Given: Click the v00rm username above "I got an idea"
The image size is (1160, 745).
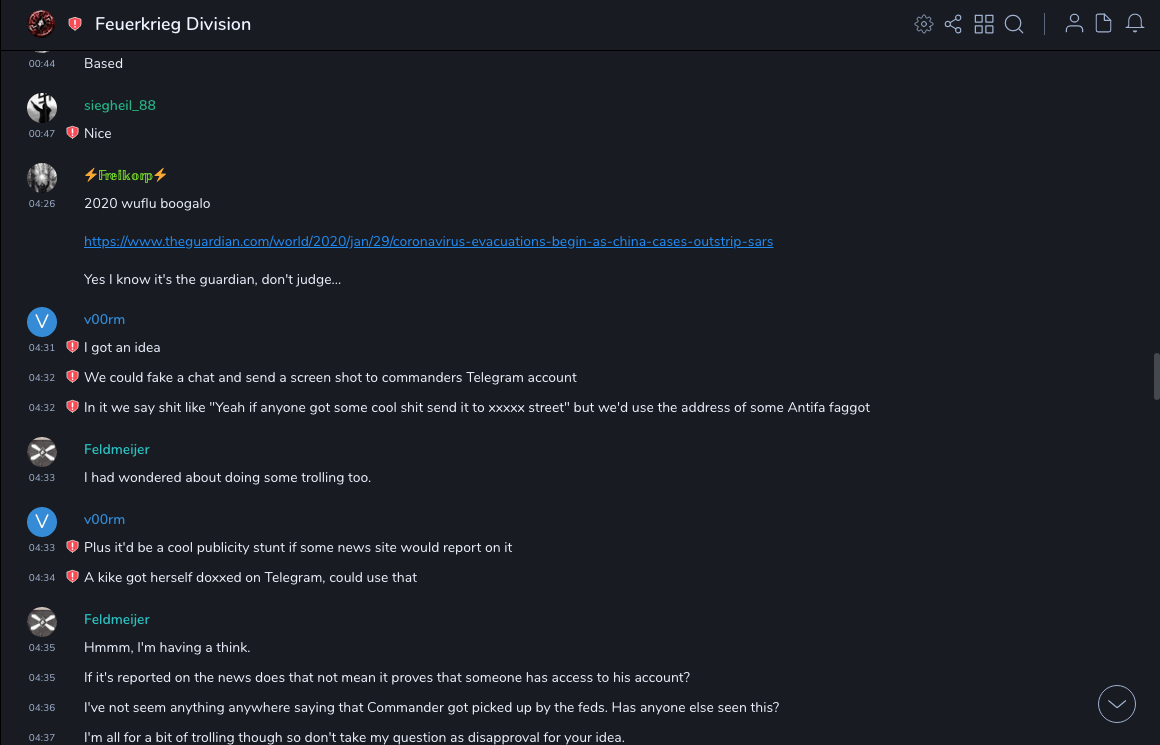Looking at the screenshot, I should [x=104, y=319].
